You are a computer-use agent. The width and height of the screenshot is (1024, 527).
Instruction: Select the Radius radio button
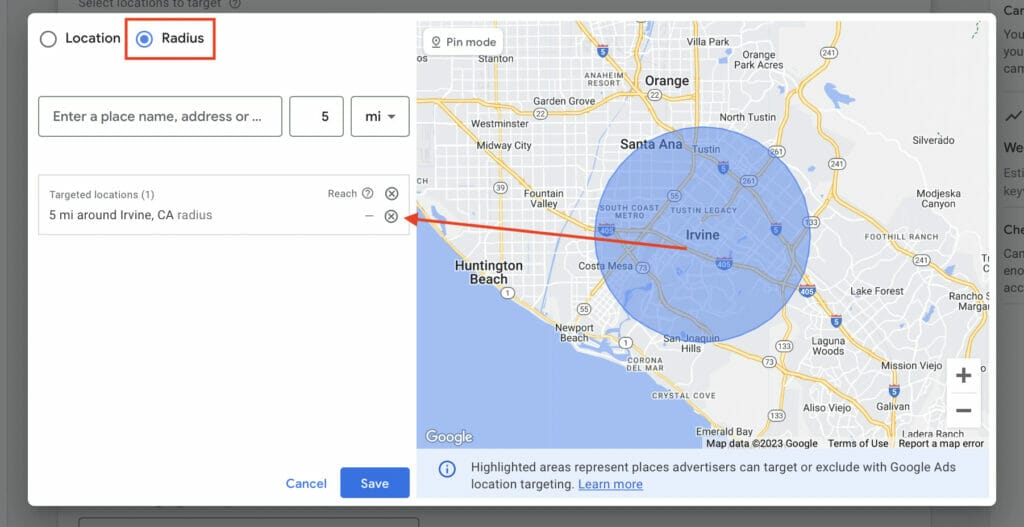click(x=145, y=39)
